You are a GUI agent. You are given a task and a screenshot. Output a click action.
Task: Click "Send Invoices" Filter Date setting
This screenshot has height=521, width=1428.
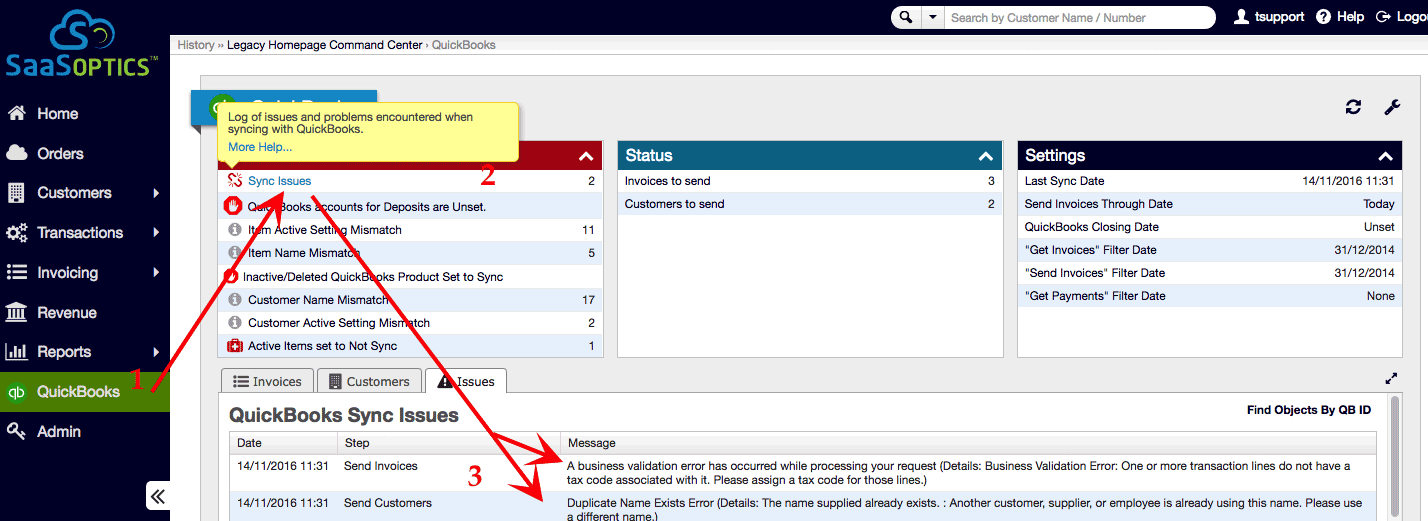(1210, 273)
